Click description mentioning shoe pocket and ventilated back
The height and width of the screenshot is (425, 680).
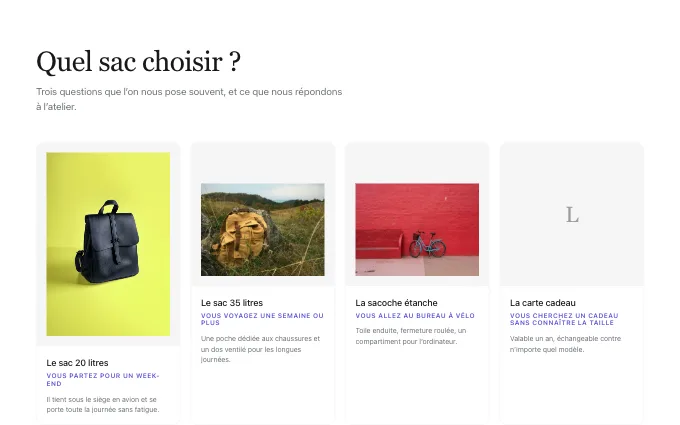260,349
